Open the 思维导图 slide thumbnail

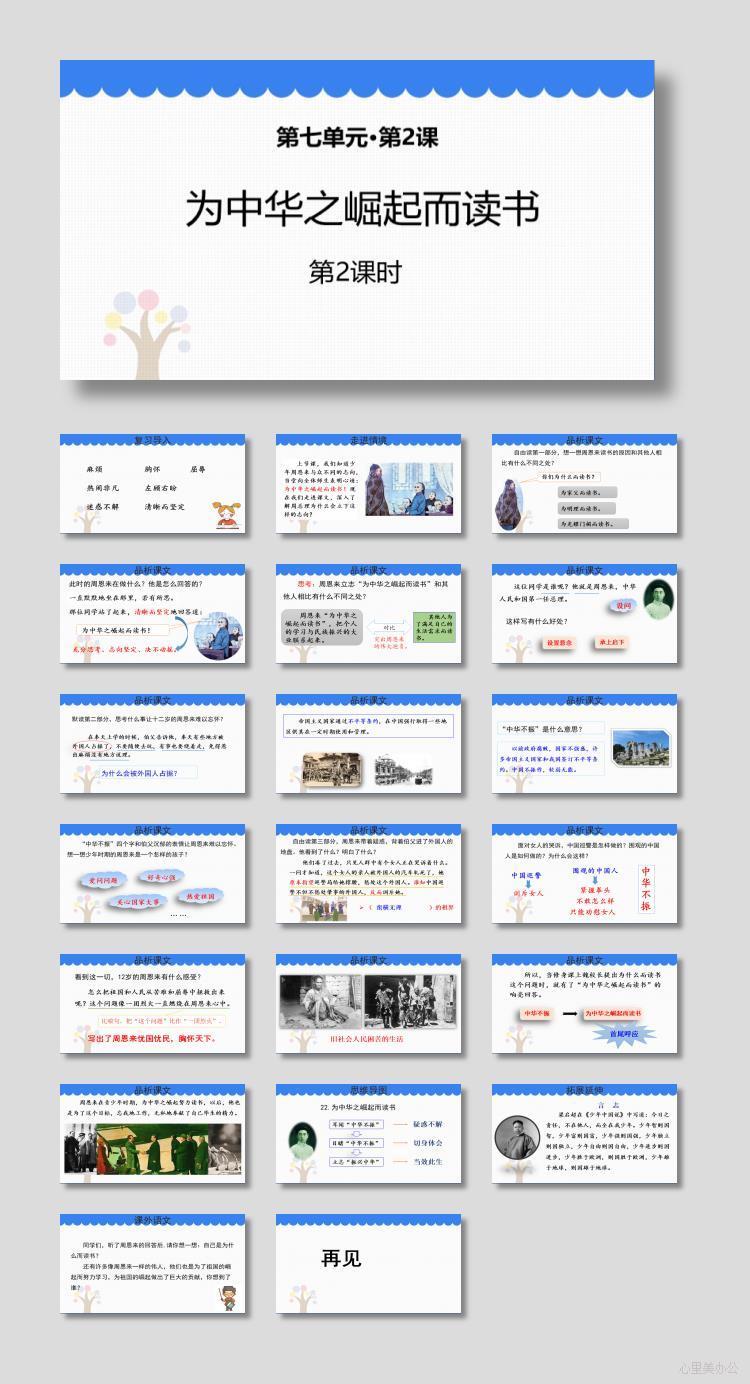[x=368, y=1134]
